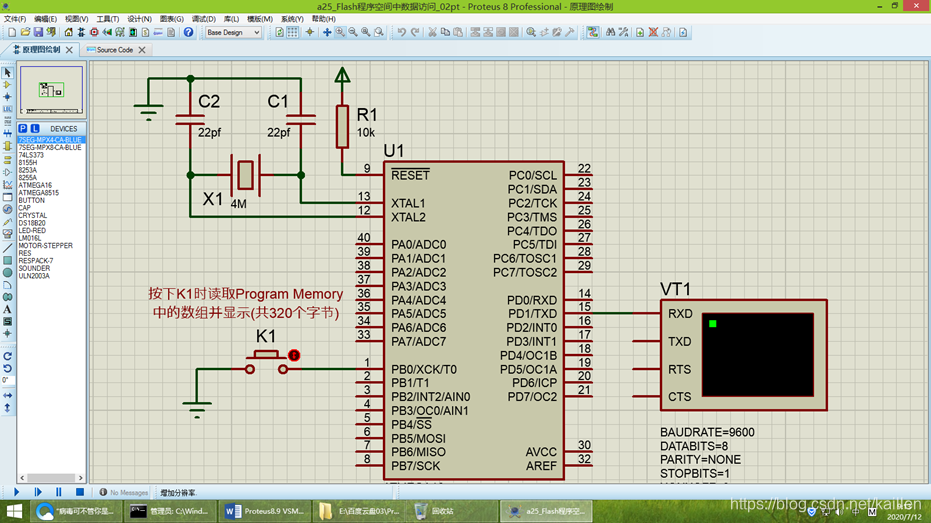Switch to the Source Code tab
The image size is (931, 523).
click(x=115, y=50)
